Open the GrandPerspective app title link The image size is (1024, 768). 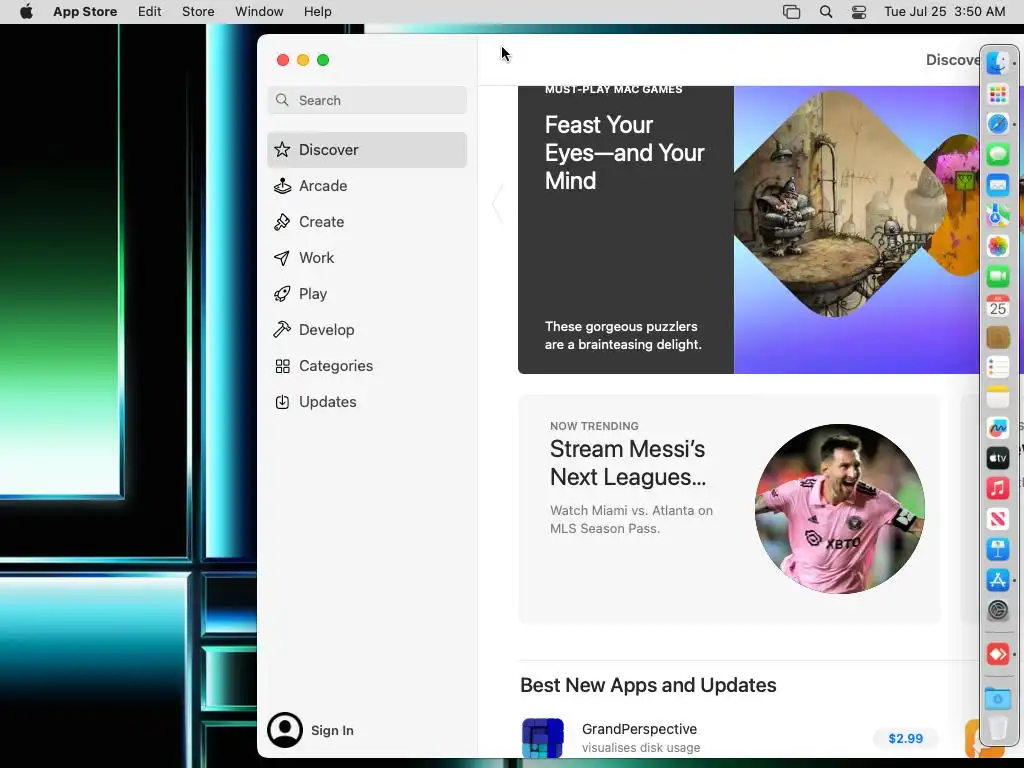(639, 729)
